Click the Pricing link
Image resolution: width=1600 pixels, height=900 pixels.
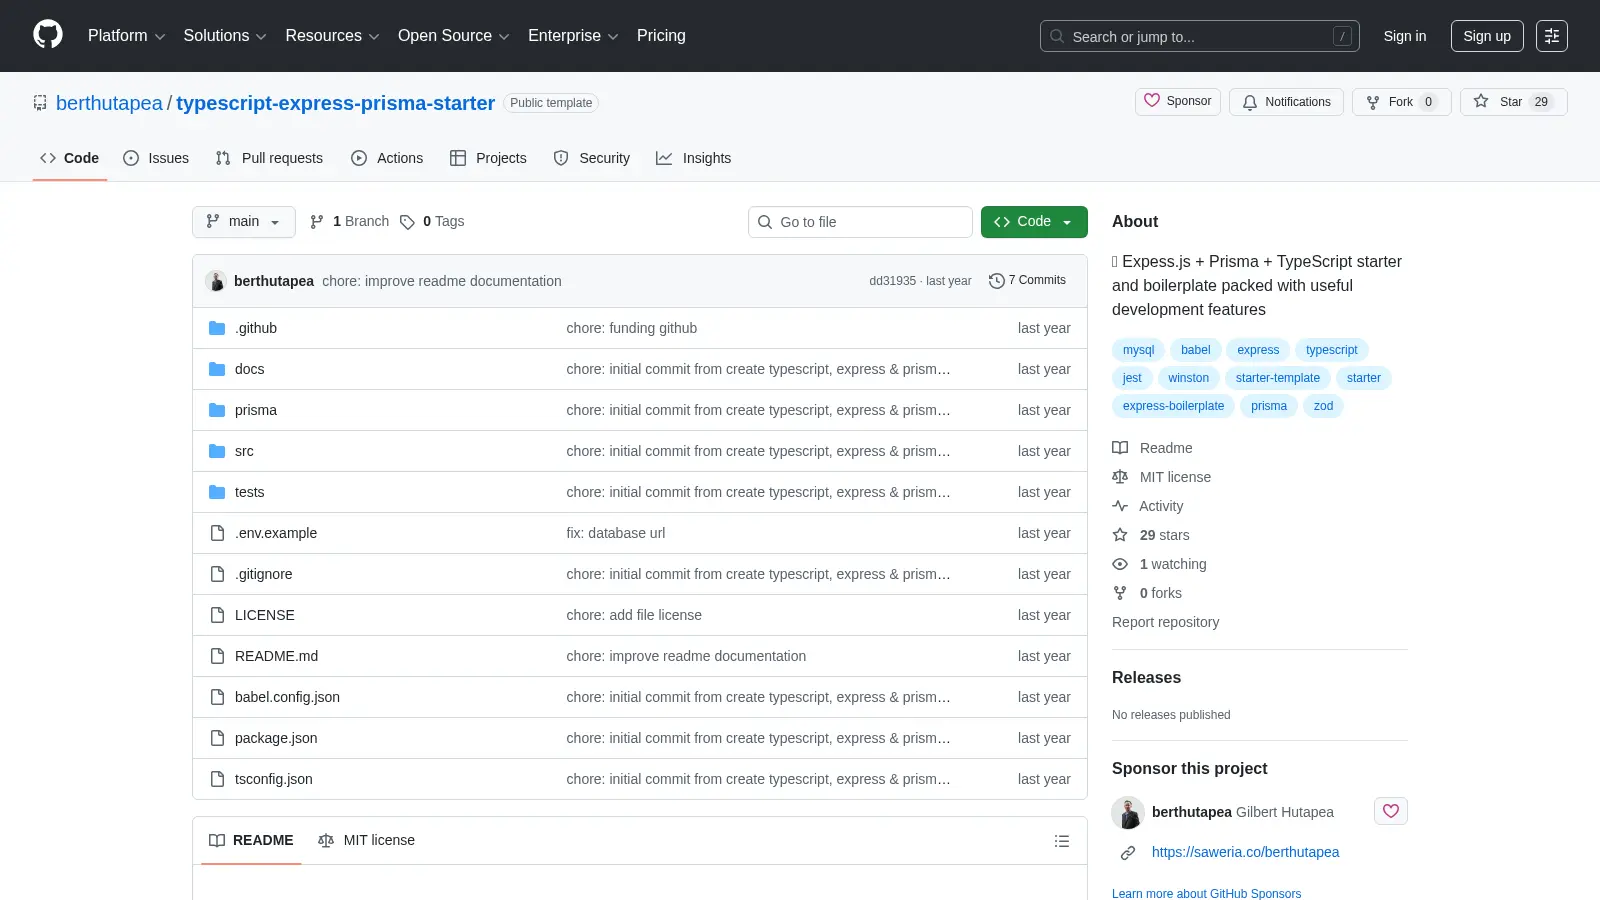pos(661,36)
